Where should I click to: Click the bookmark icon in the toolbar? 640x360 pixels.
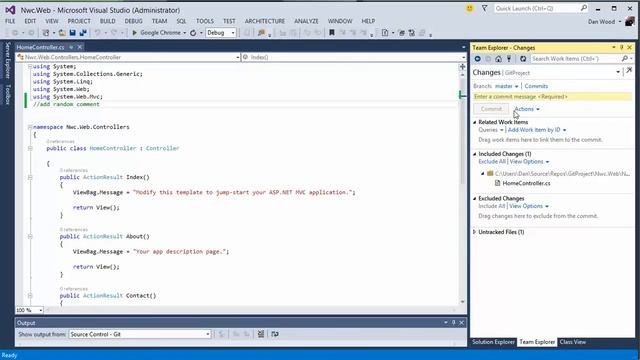pyautogui.click(x=332, y=33)
